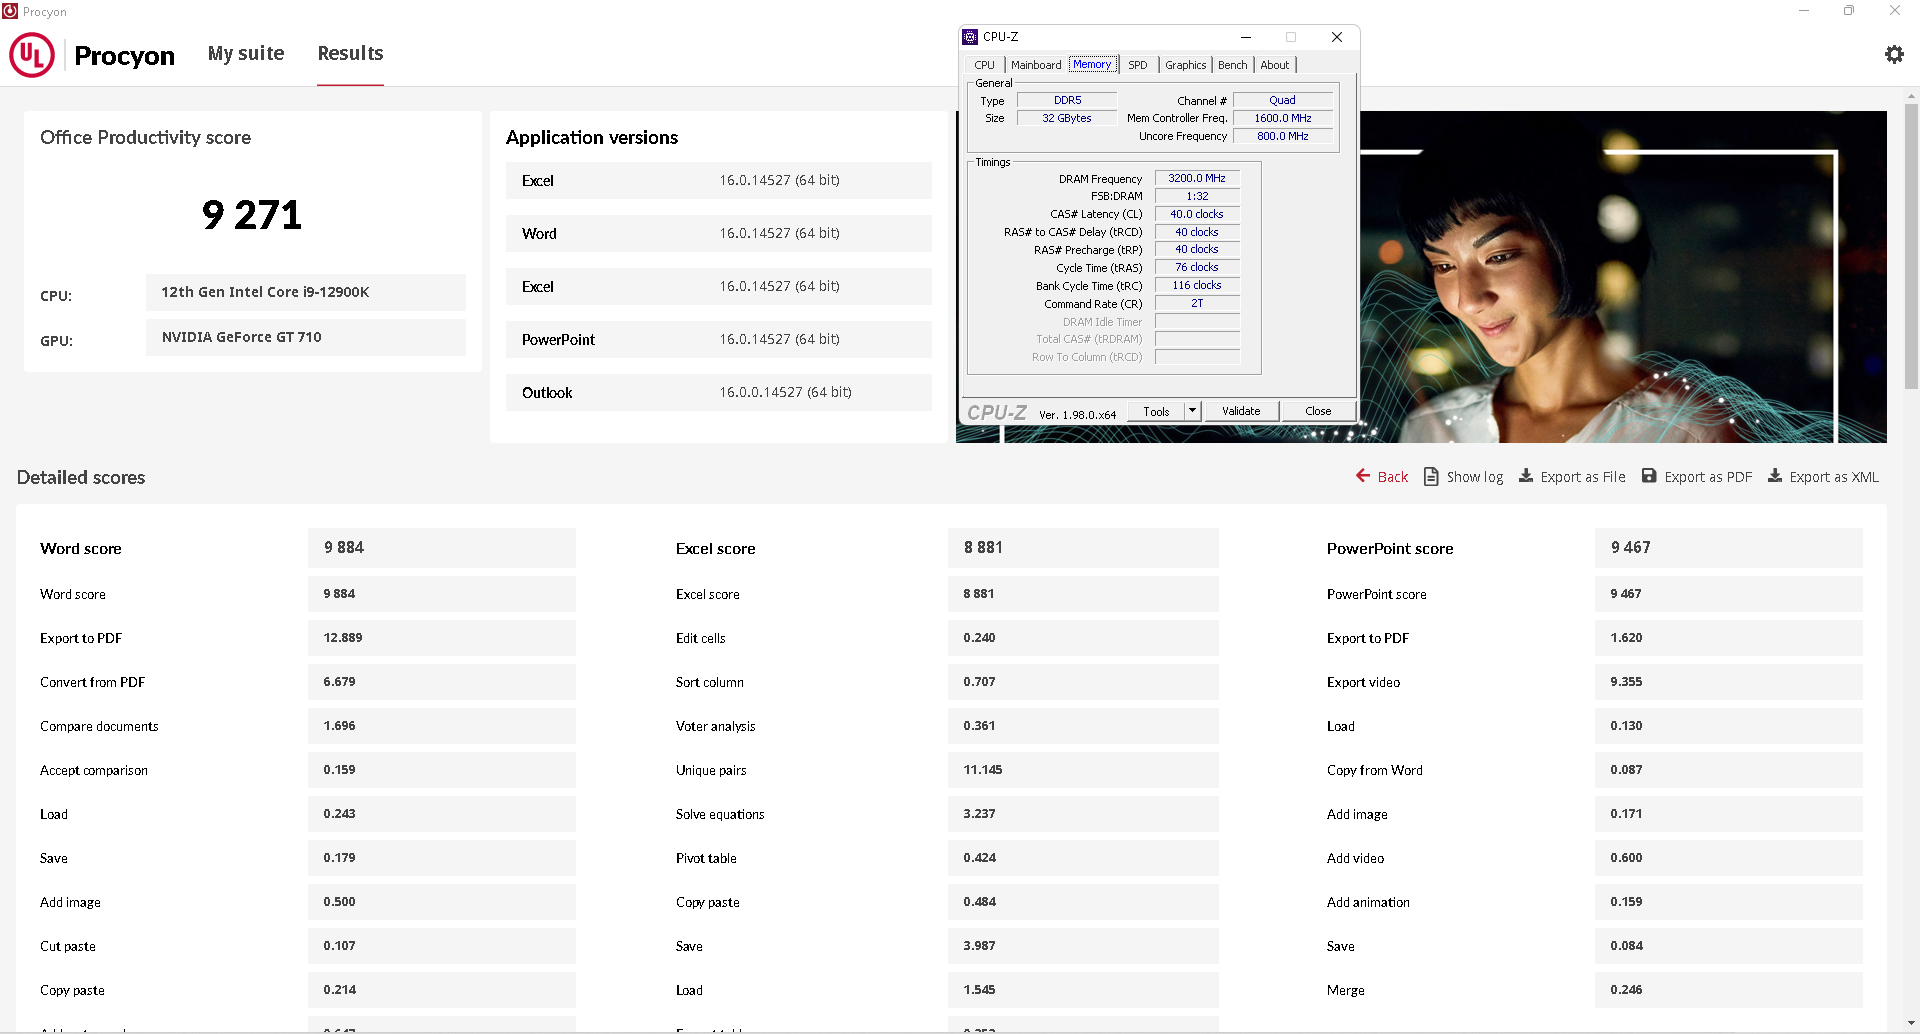Viewport: 1920px width, 1034px height.
Task: Click the Export video value 9.355
Action: tap(1729, 682)
